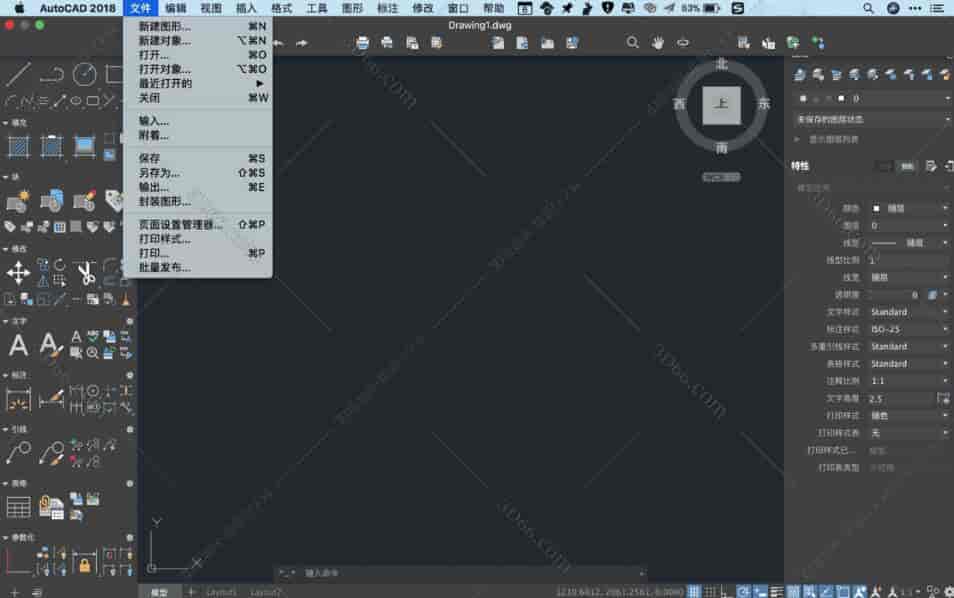
Task: Select the Pan hand tool in the toolbar
Action: click(x=658, y=42)
